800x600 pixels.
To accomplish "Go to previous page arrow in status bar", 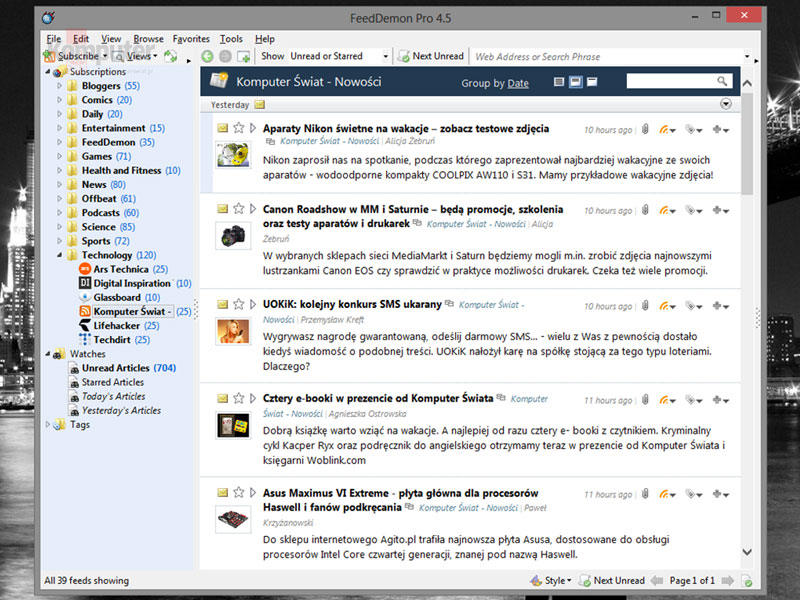I will pos(657,581).
